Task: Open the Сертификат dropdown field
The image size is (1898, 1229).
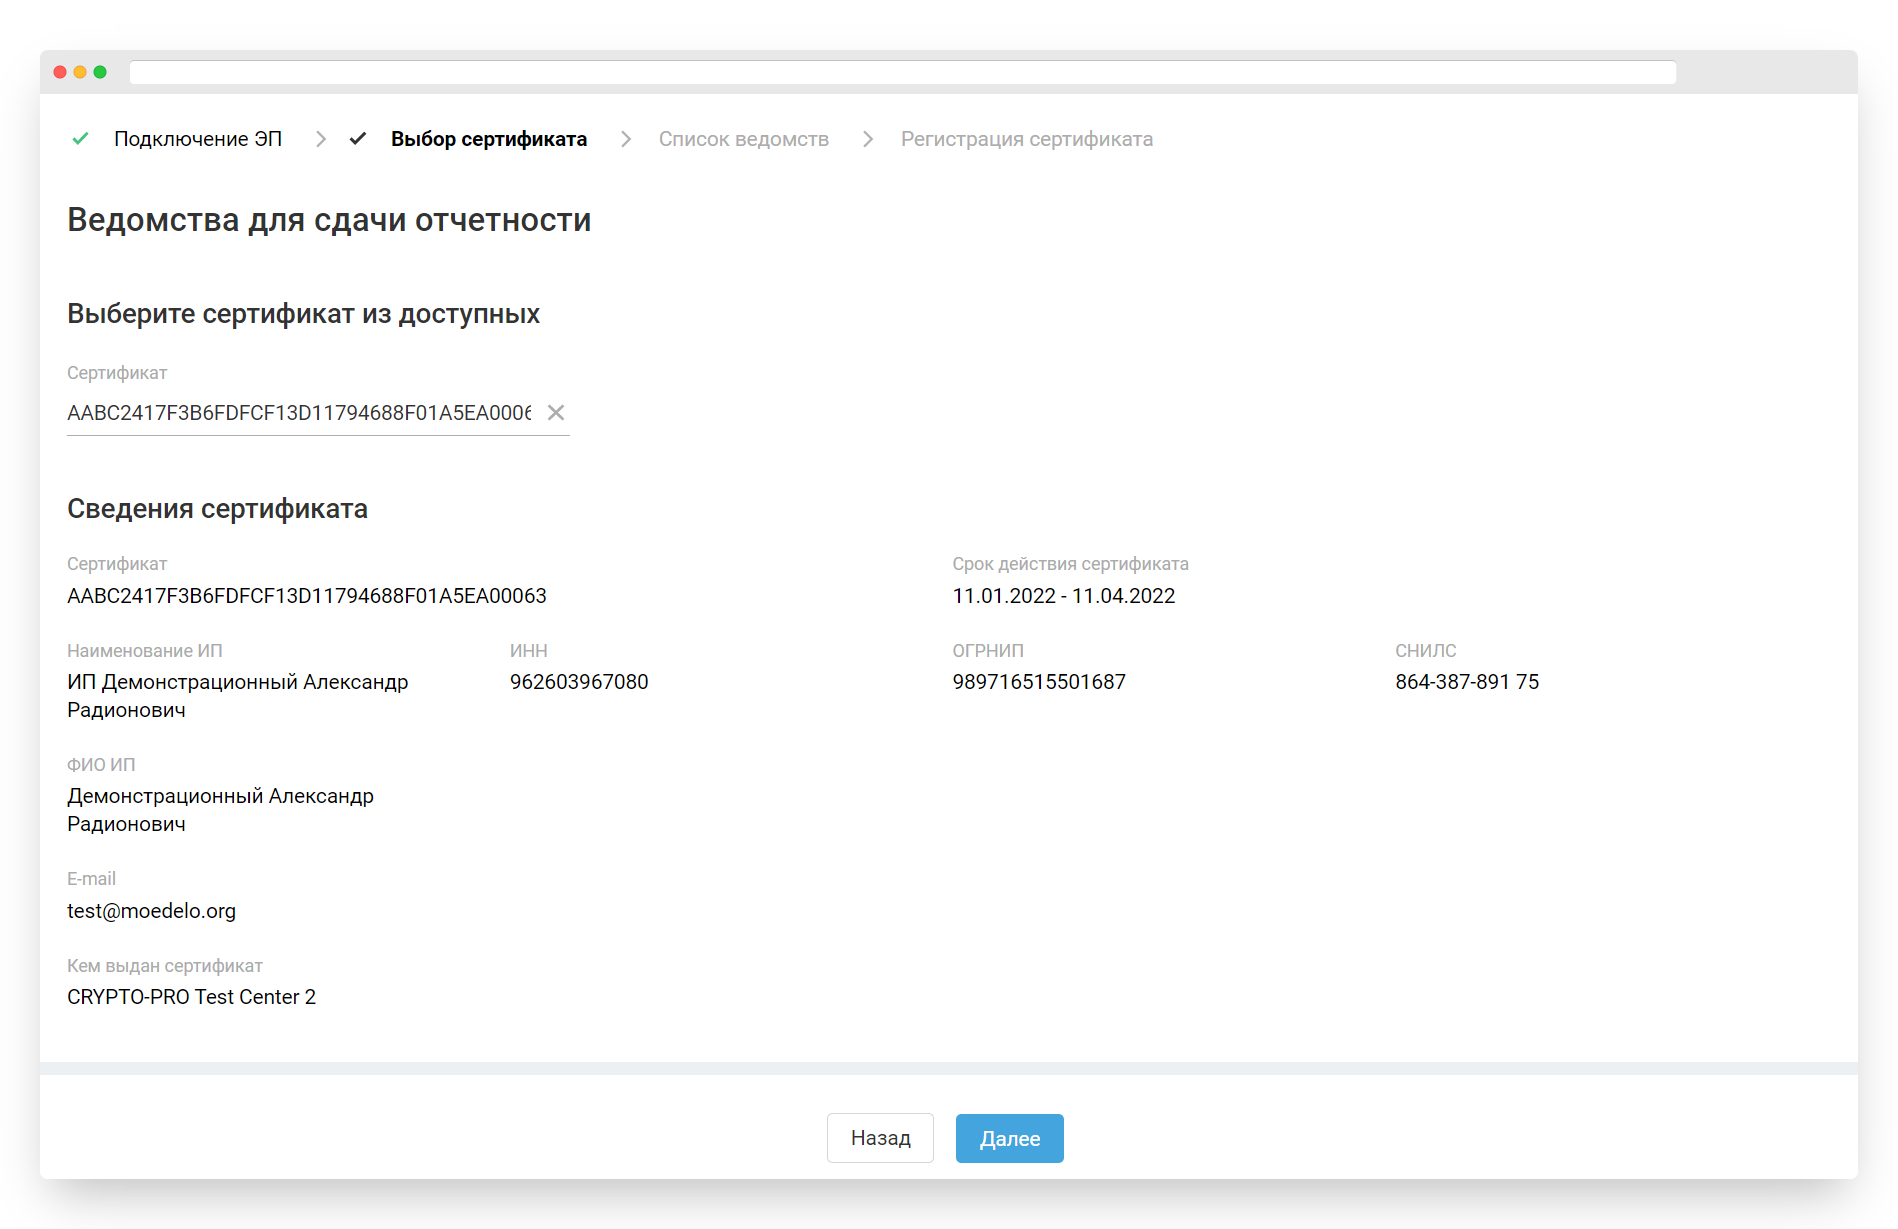Action: click(299, 413)
